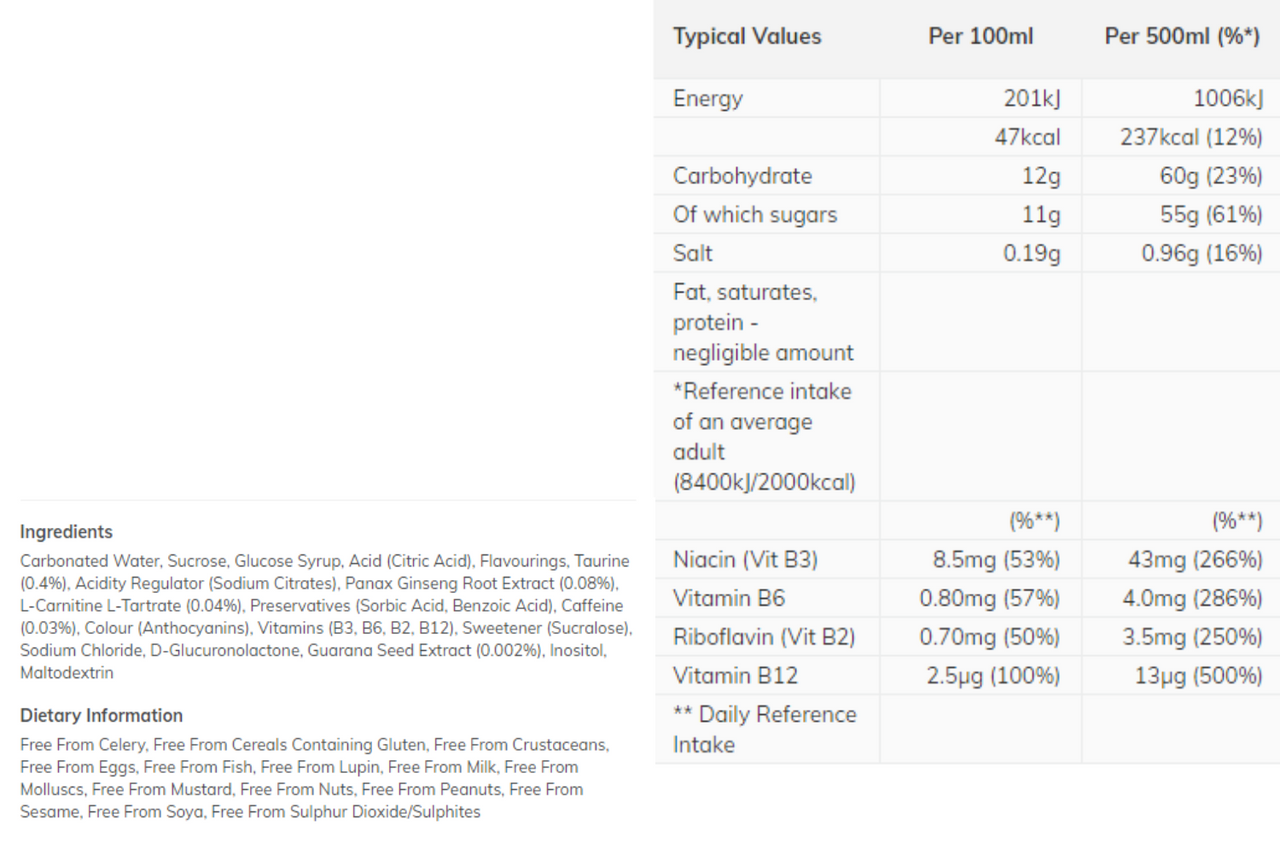
Task: Click the Salt row label
Action: pyautogui.click(x=693, y=254)
